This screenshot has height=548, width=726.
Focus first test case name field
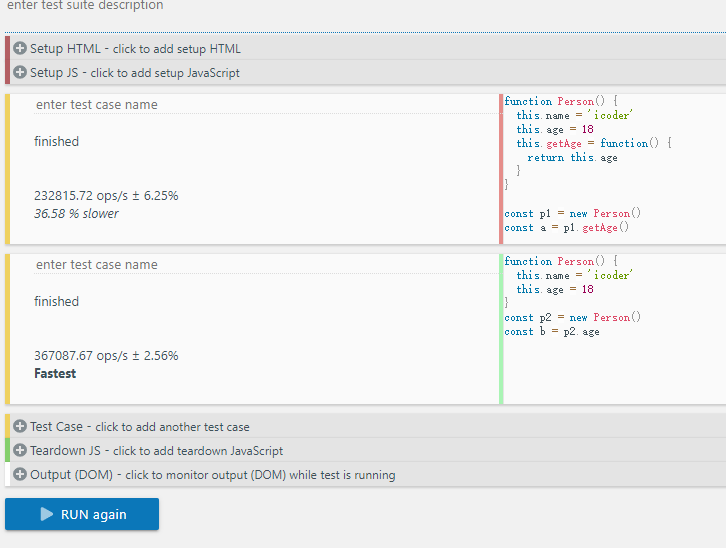266,105
